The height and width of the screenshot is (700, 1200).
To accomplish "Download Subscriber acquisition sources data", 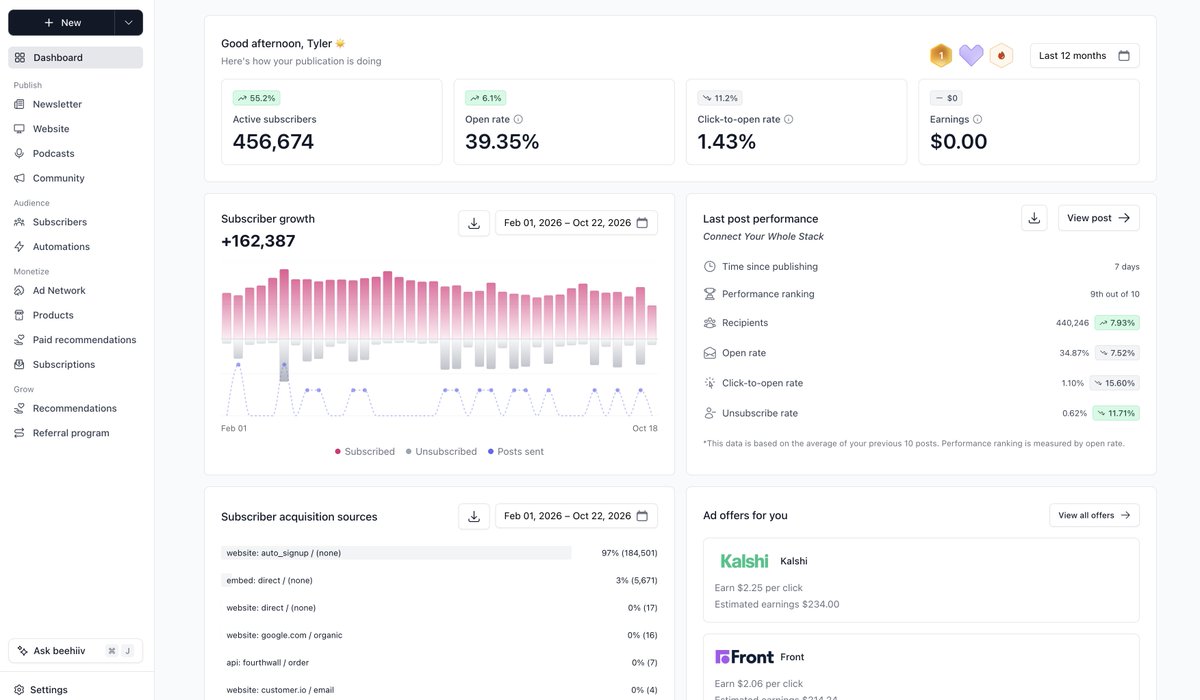I will click(x=474, y=516).
